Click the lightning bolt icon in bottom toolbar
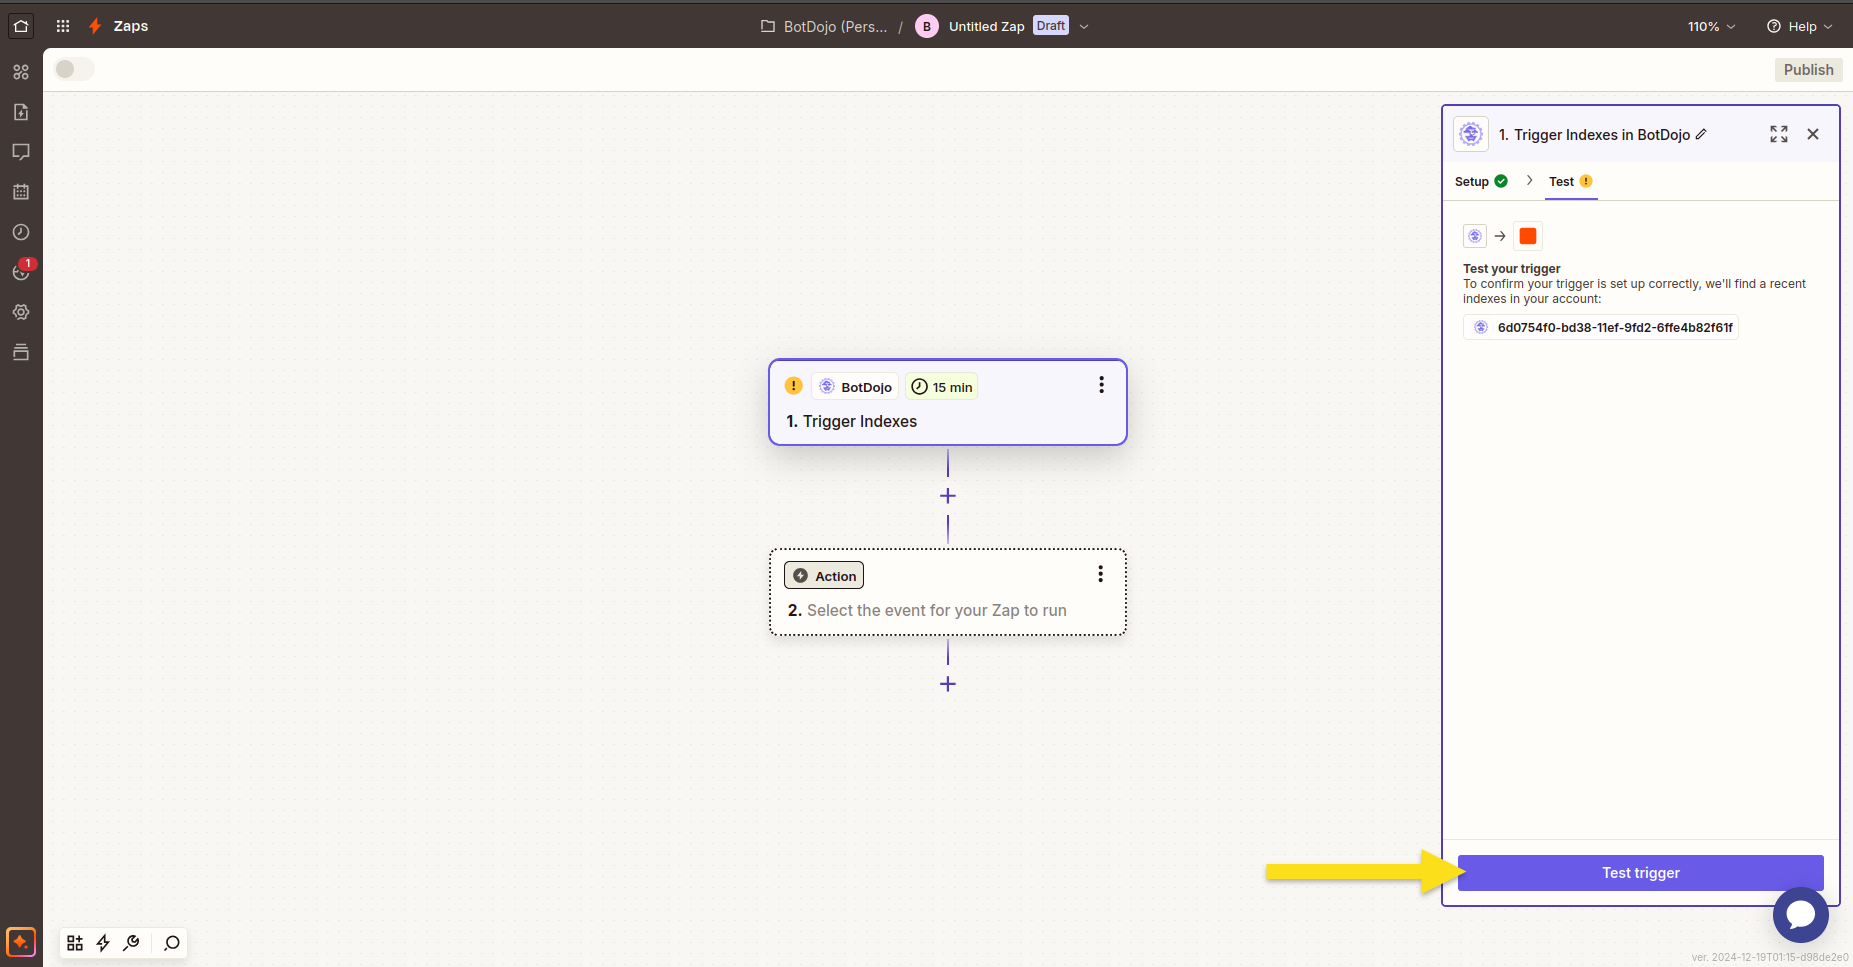Image resolution: width=1853 pixels, height=967 pixels. tap(103, 943)
